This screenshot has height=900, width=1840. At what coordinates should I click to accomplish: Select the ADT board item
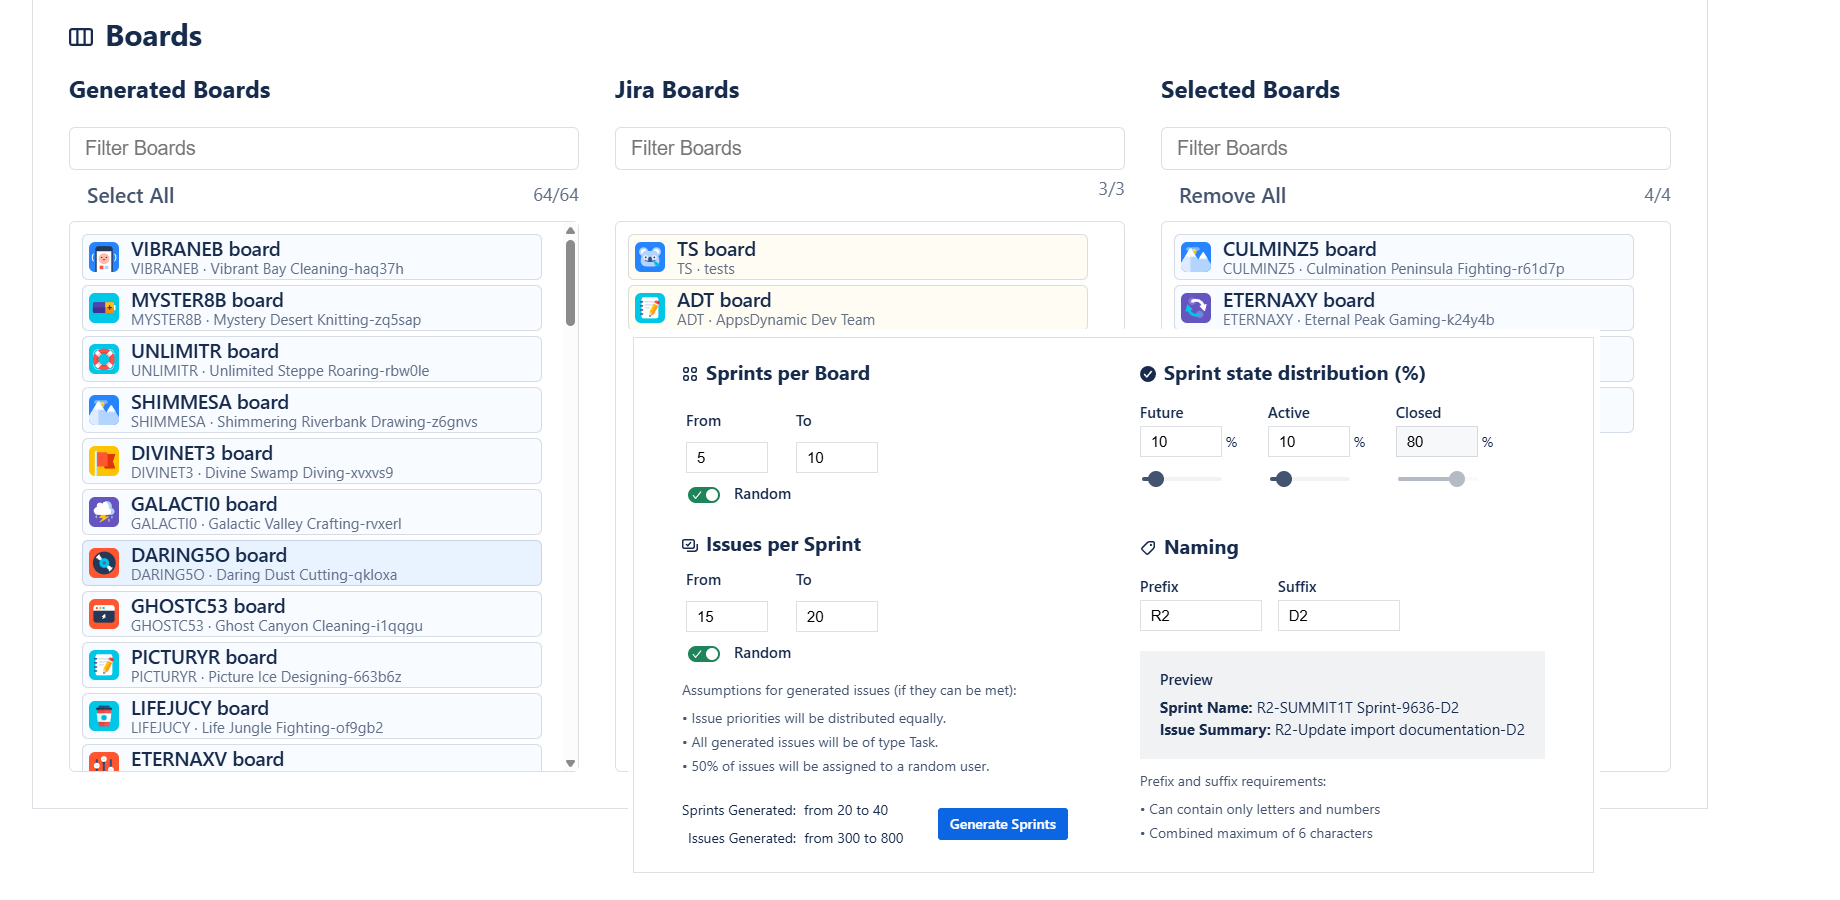point(858,308)
